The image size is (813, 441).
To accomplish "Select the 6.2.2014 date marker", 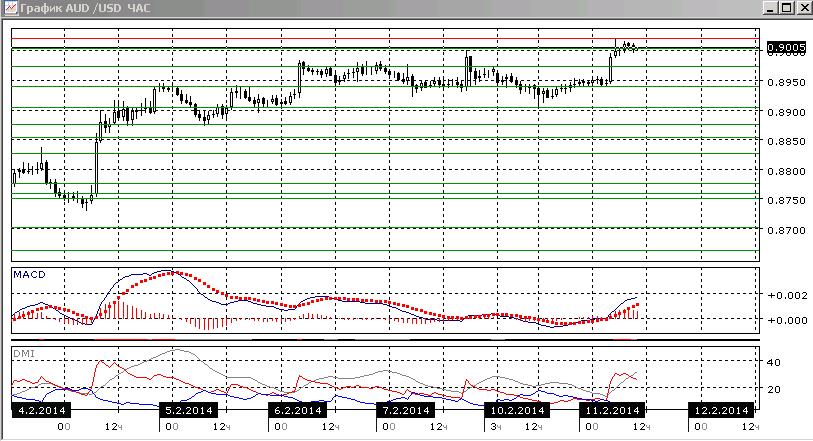I will tap(298, 410).
